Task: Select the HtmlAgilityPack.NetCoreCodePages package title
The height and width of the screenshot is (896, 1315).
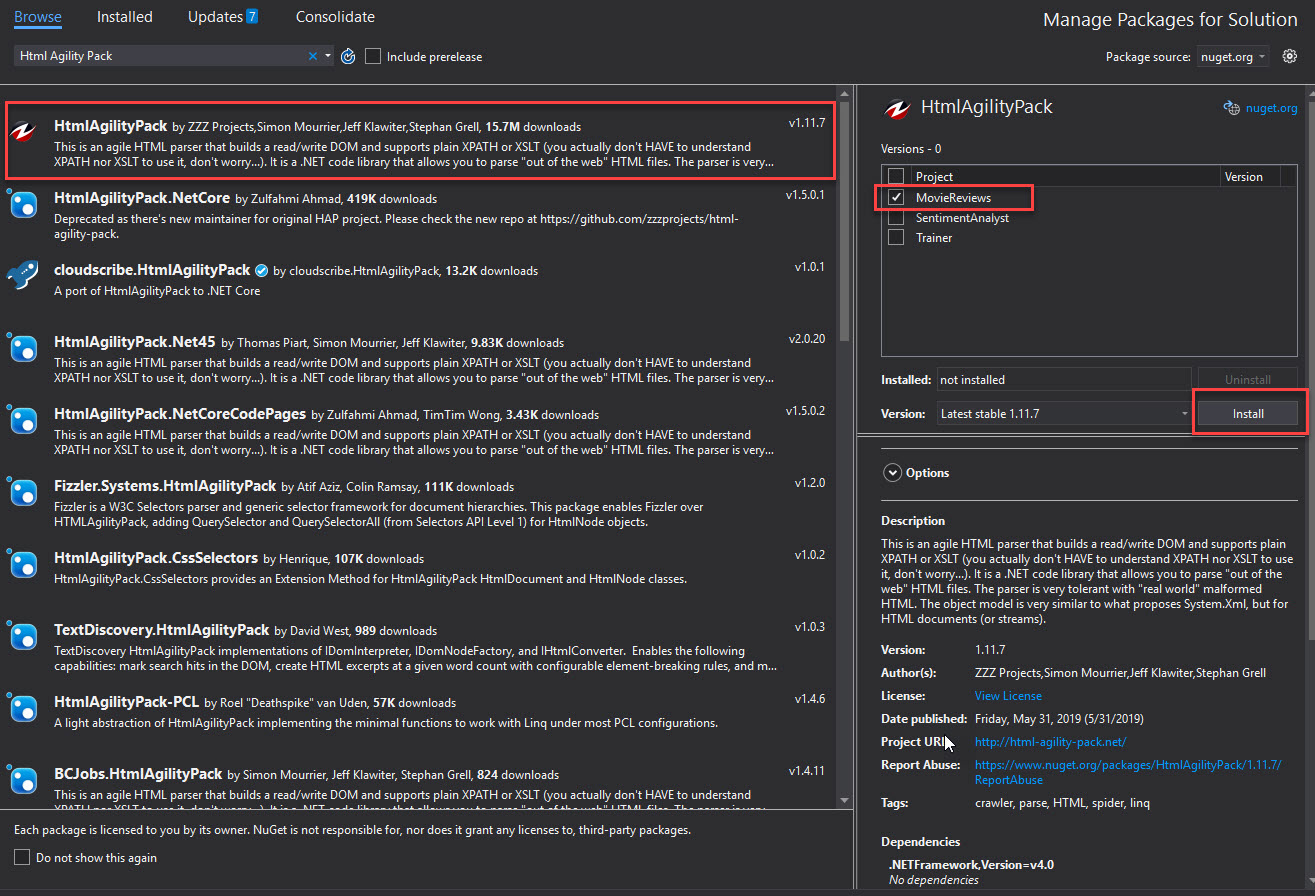Action: [180, 414]
